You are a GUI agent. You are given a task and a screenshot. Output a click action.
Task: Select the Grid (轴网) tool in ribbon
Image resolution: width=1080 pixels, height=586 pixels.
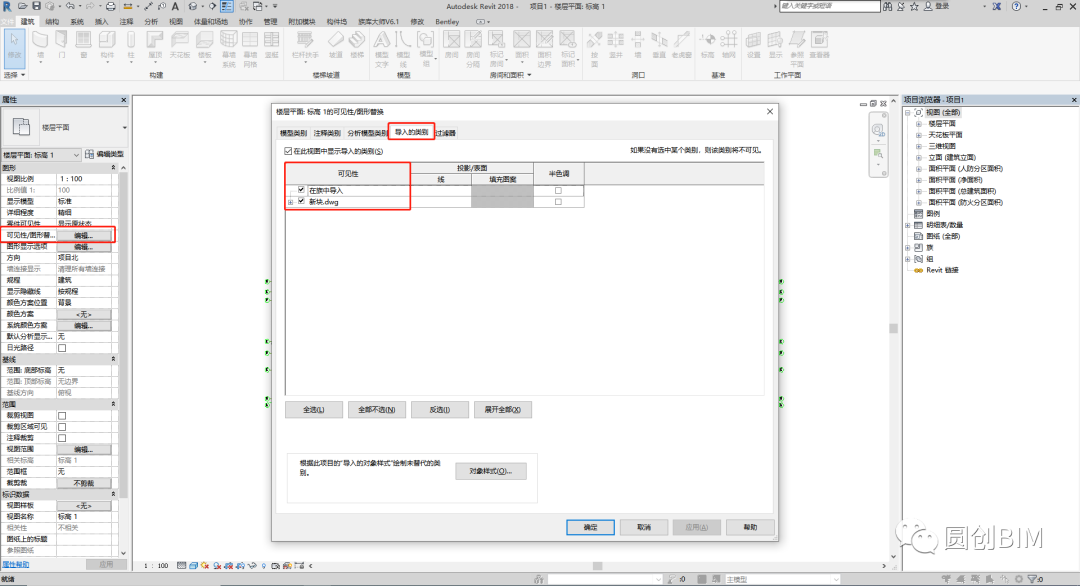pyautogui.click(x=729, y=46)
